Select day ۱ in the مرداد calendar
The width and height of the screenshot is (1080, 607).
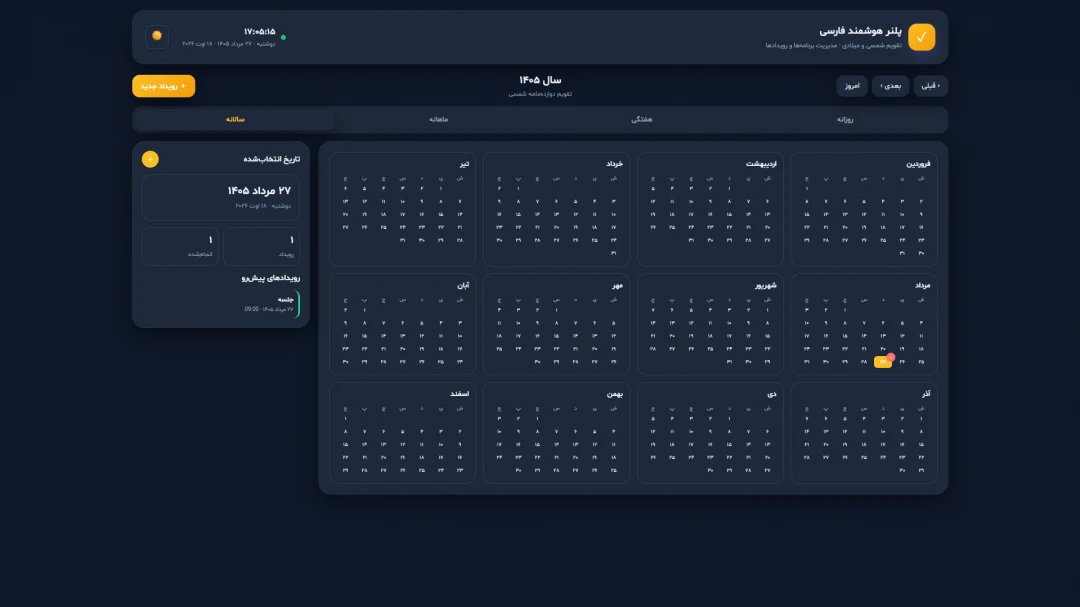point(845,310)
